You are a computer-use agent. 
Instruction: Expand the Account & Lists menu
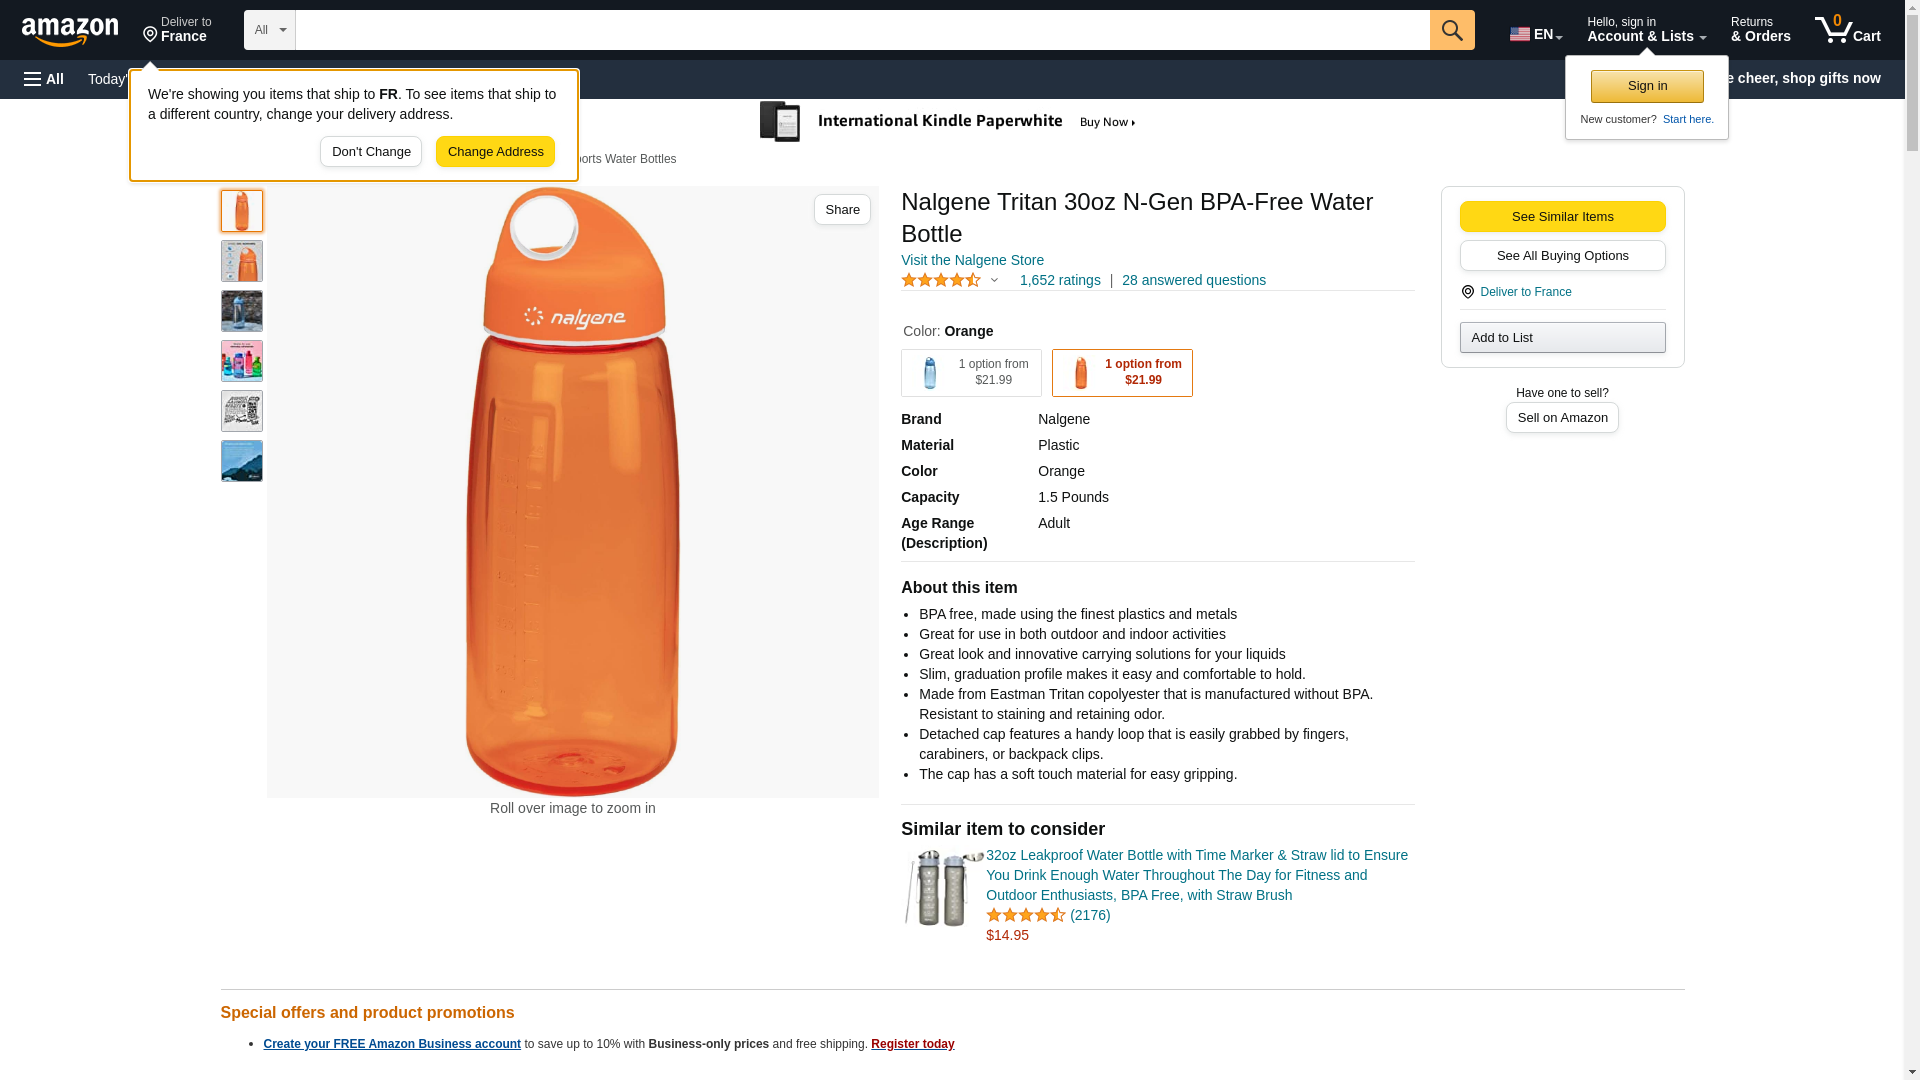point(1645,30)
